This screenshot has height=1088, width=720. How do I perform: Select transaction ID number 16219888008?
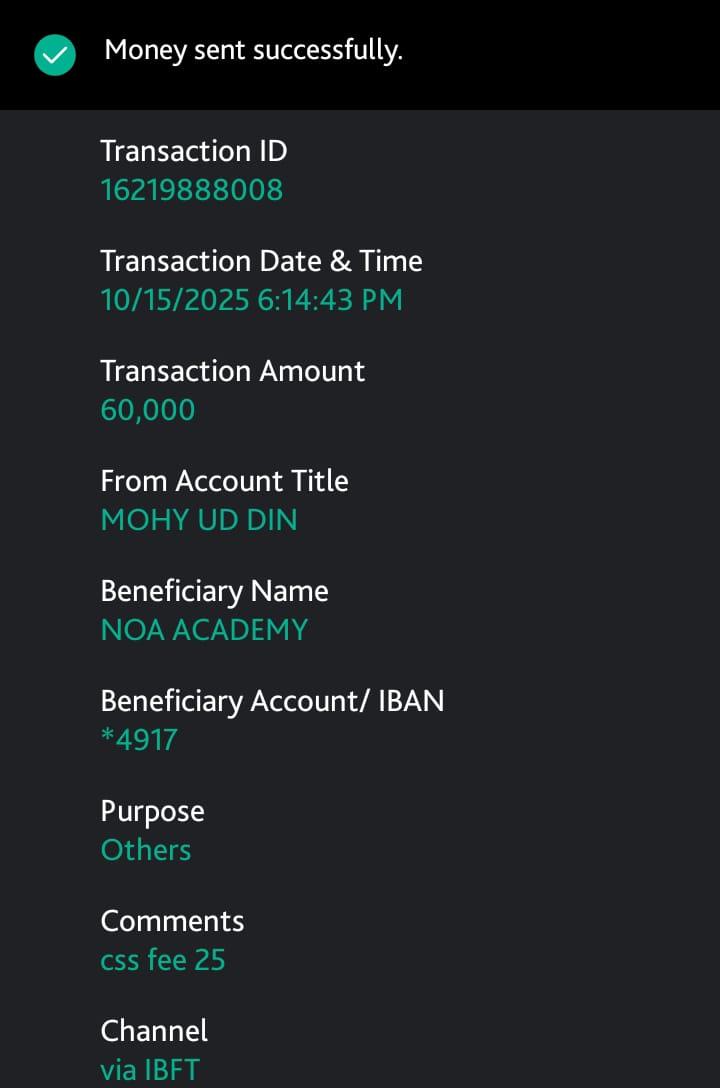tap(192, 190)
